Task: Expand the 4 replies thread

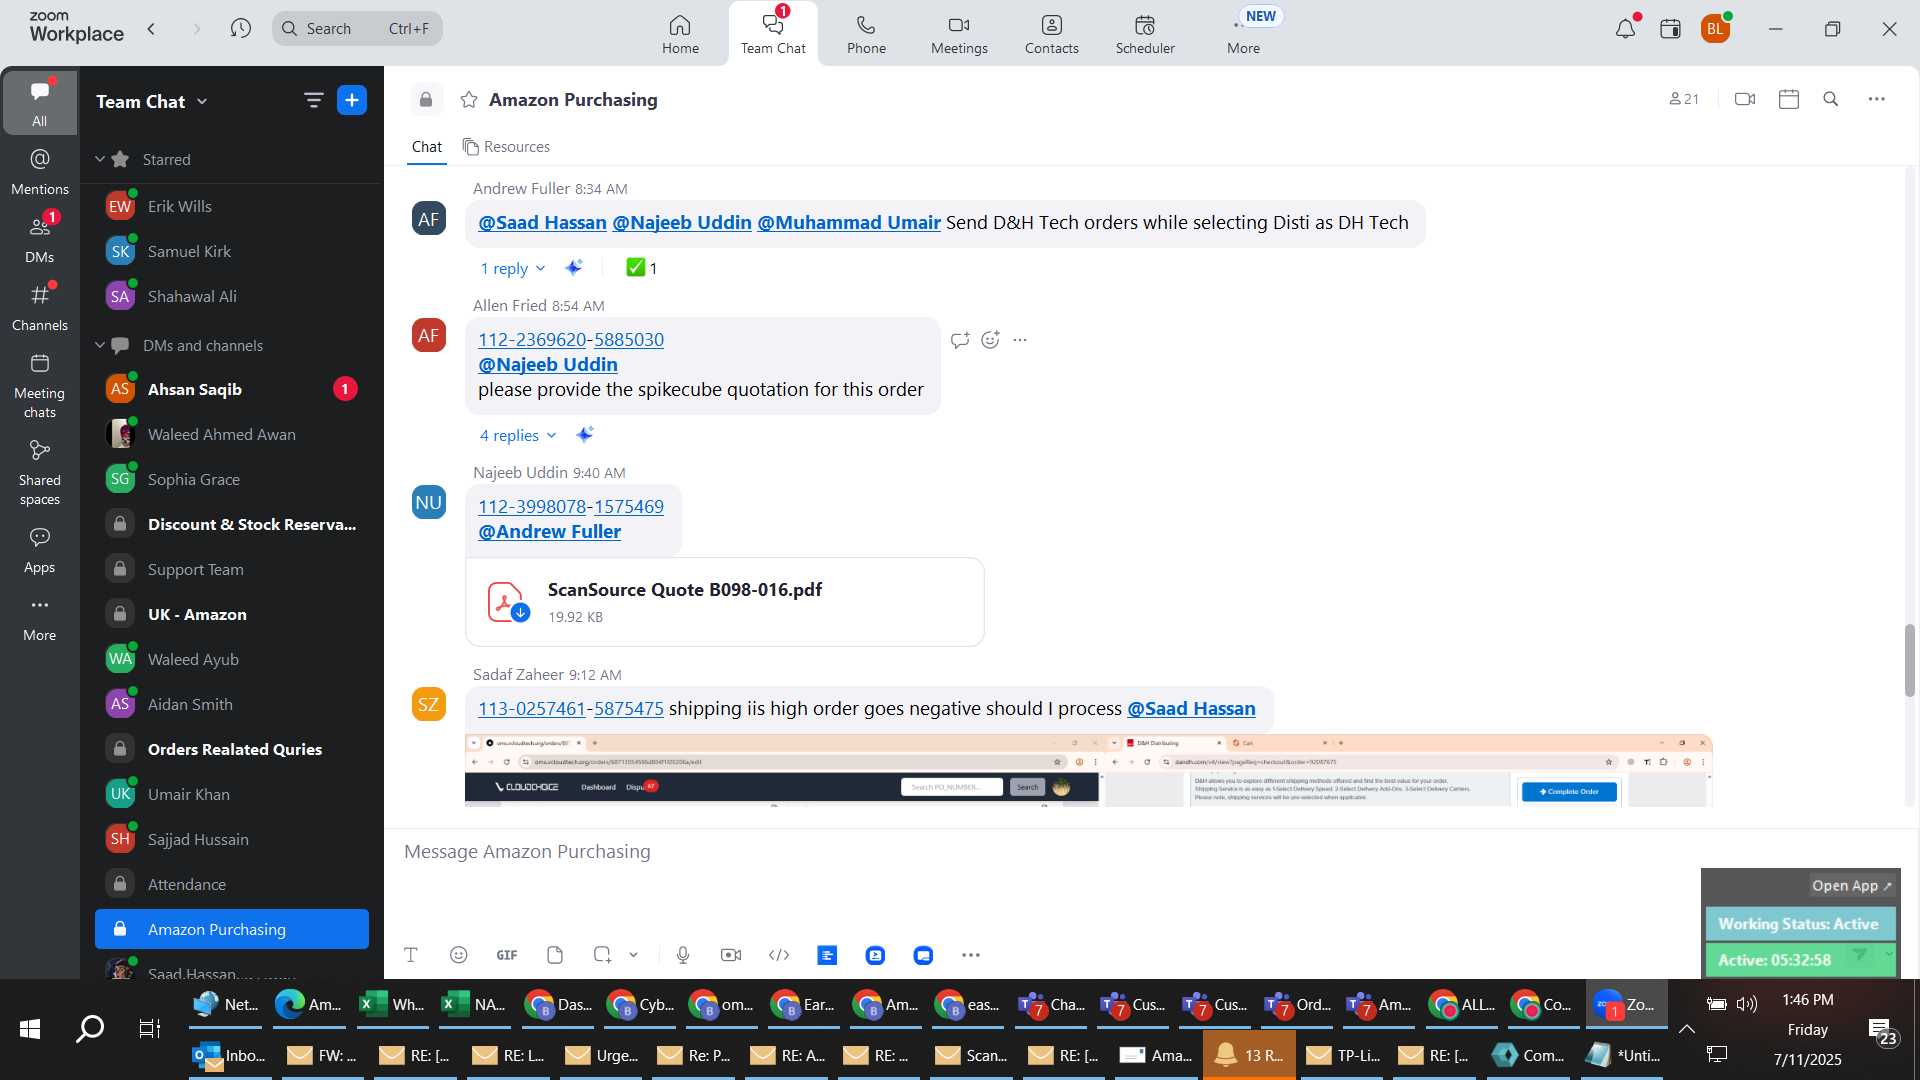Action: (x=517, y=435)
